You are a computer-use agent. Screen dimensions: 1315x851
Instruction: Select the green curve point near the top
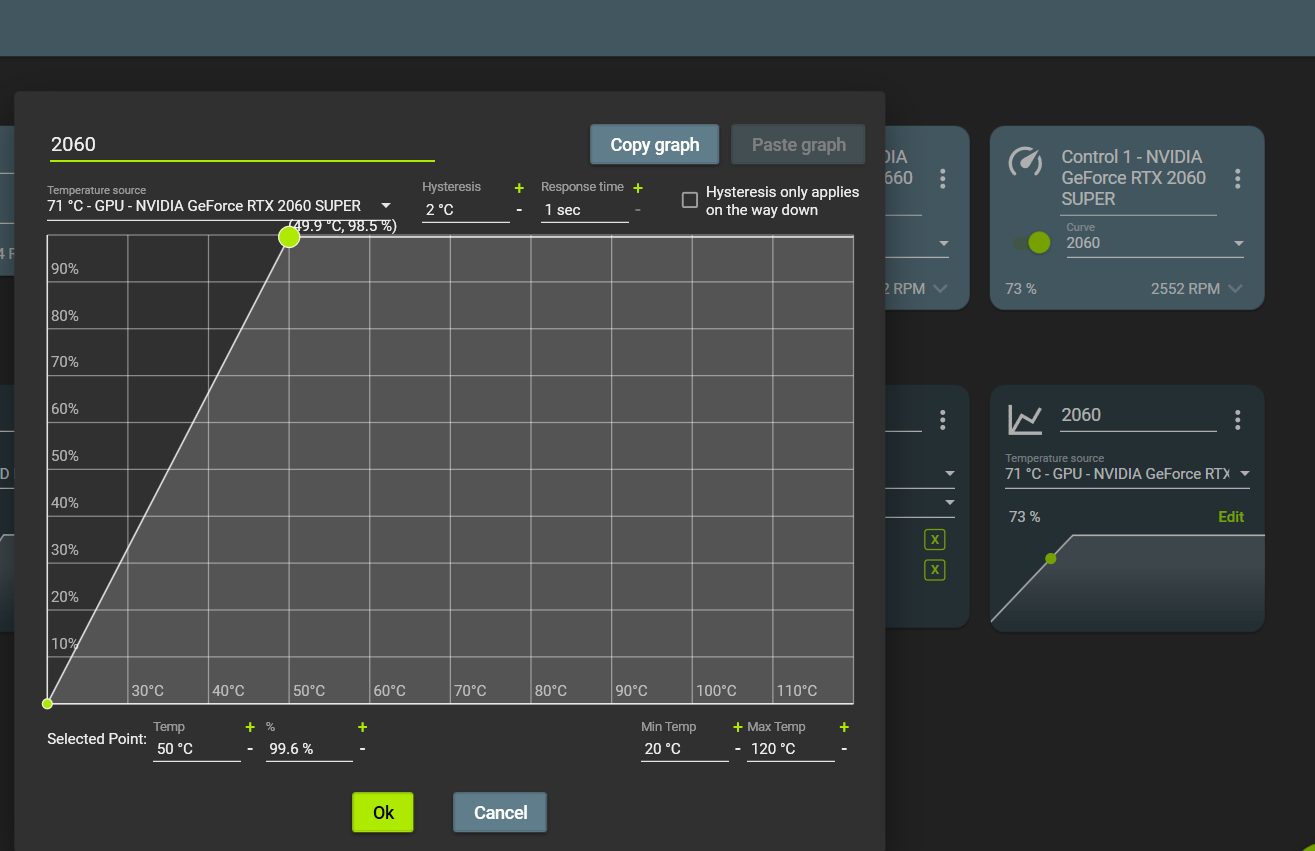coord(289,237)
